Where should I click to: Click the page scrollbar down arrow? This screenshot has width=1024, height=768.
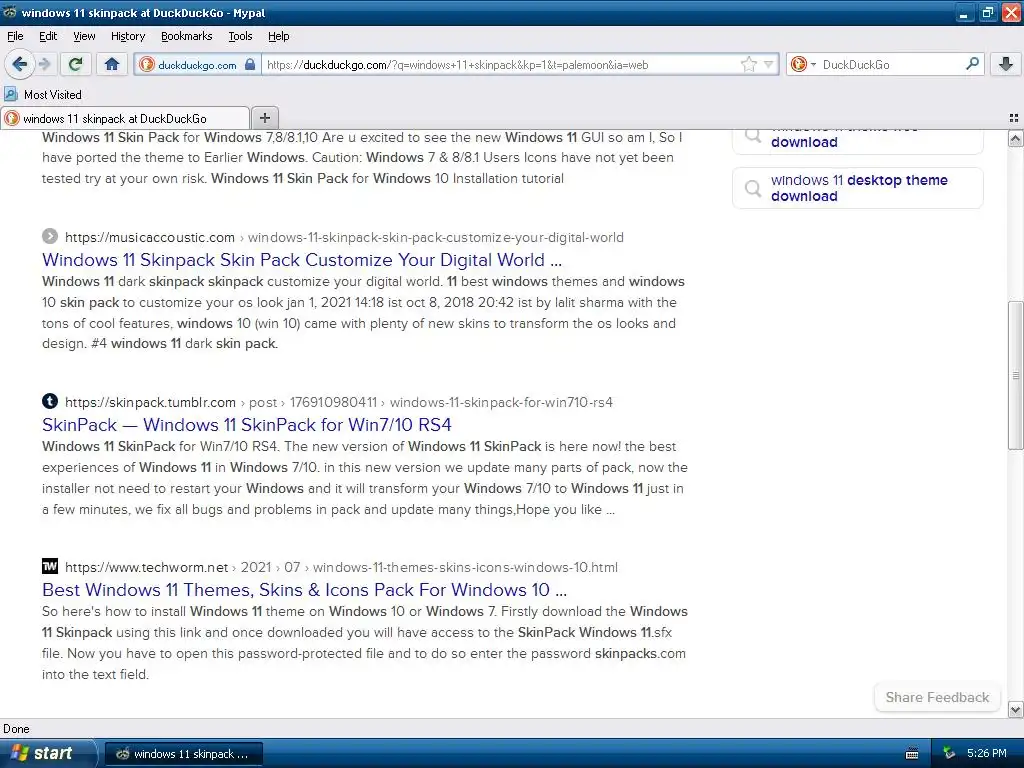[1015, 709]
